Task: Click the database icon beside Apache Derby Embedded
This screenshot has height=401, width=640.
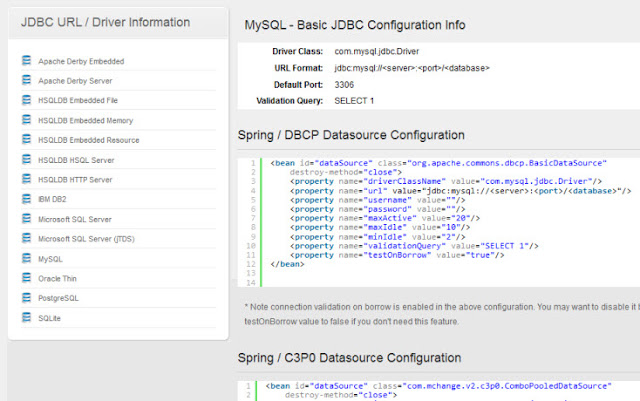Action: 27,61
